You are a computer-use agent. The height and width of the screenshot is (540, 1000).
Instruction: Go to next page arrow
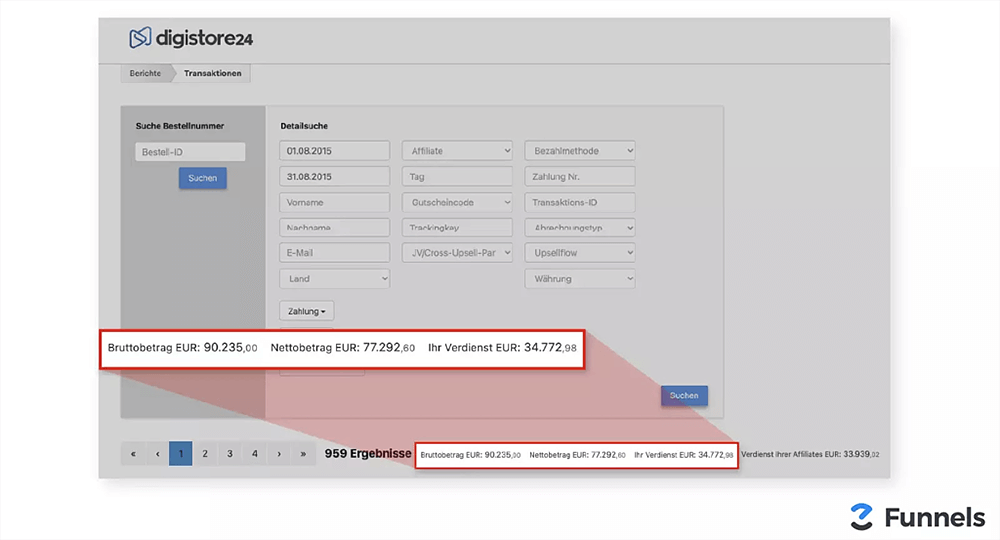[279, 453]
